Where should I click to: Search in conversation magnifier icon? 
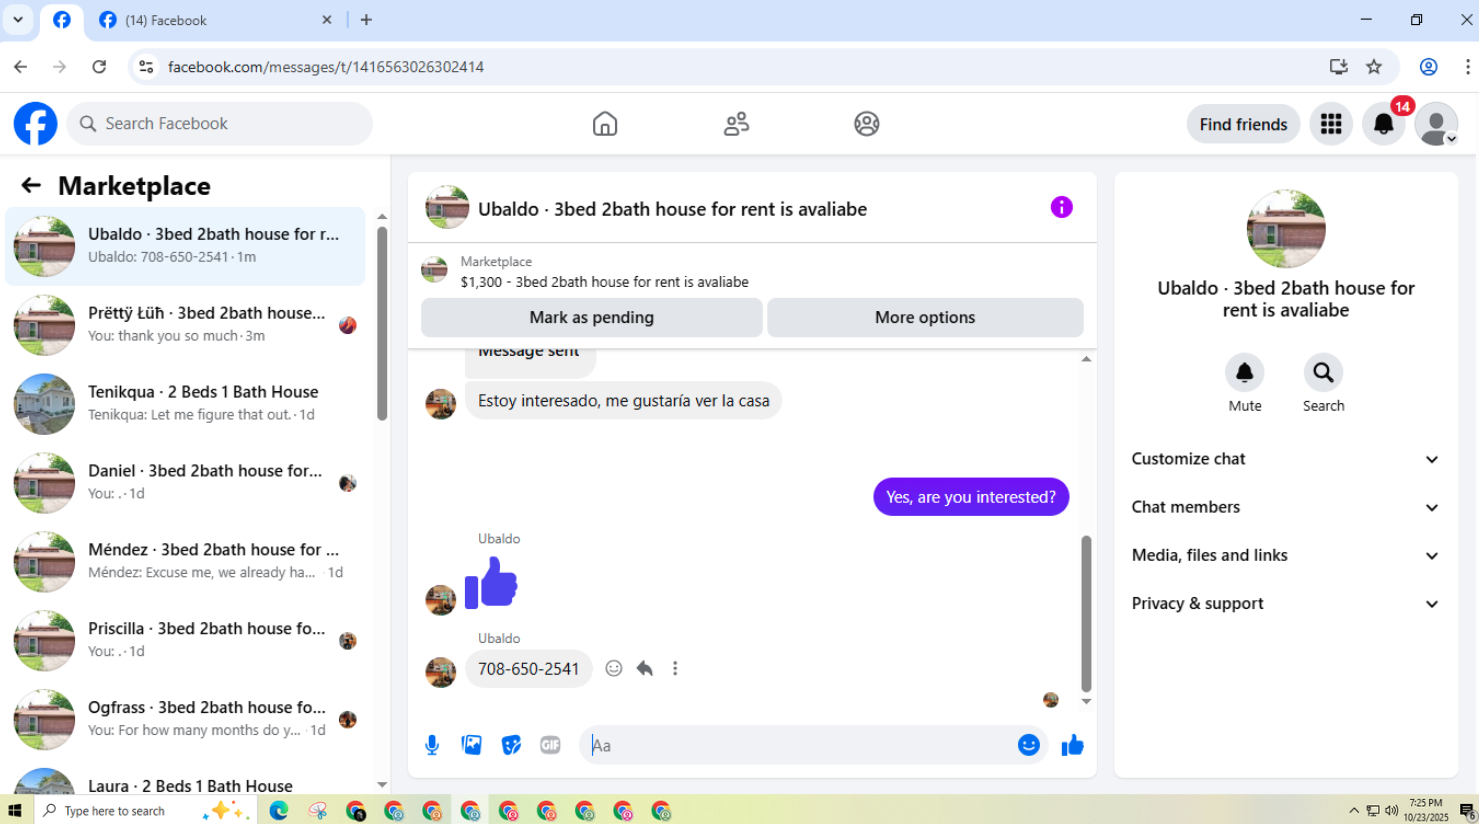[1323, 373]
